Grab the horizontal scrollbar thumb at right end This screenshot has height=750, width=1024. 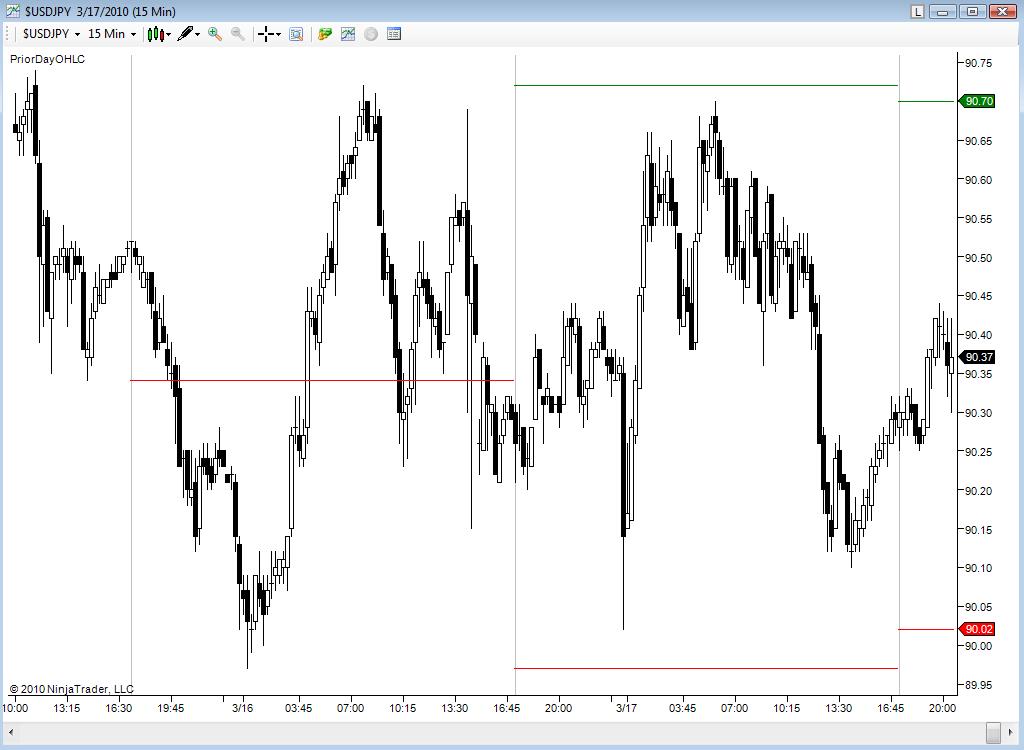pos(993,732)
